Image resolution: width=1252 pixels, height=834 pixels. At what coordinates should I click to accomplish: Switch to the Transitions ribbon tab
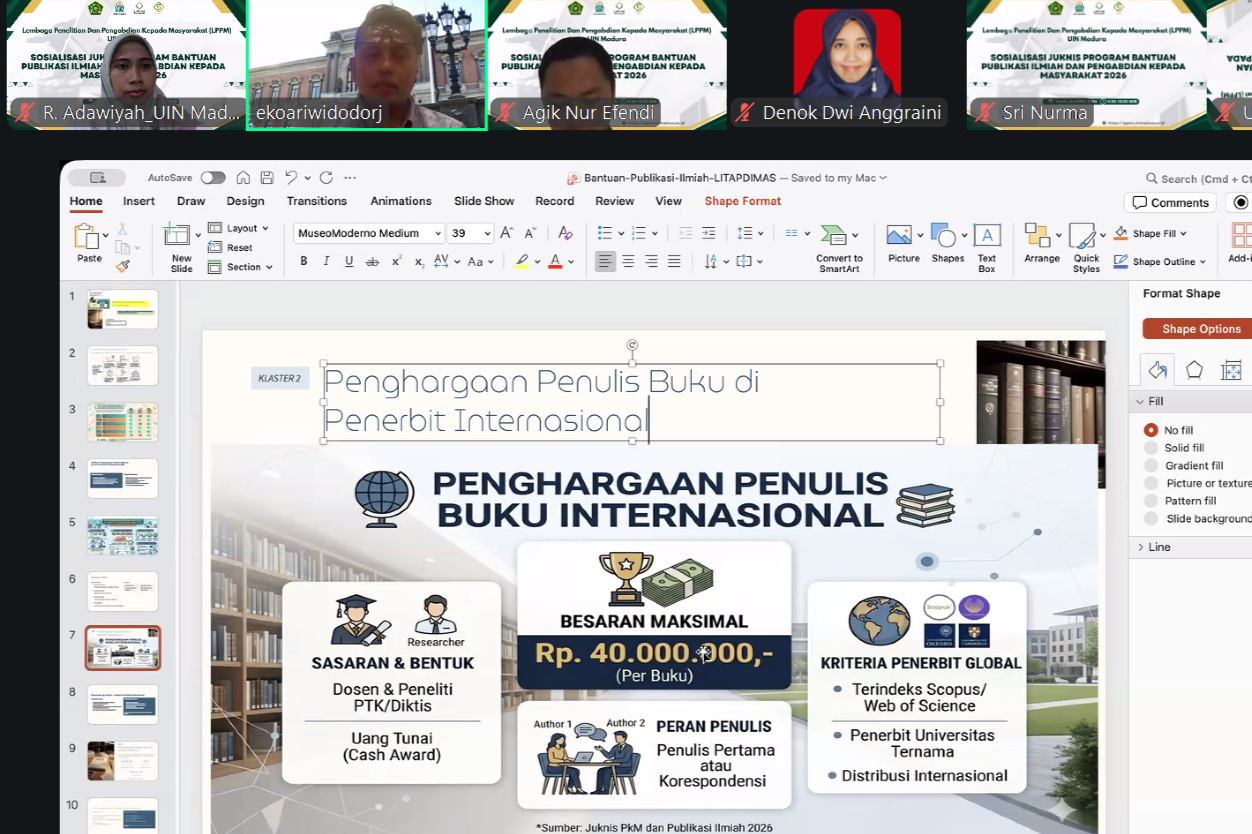(317, 201)
